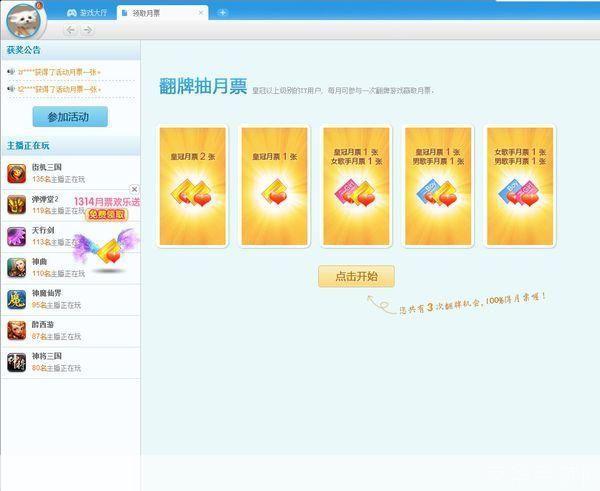Open a new tab with the plus button
This screenshot has height=491, width=600.
pos(222,13)
